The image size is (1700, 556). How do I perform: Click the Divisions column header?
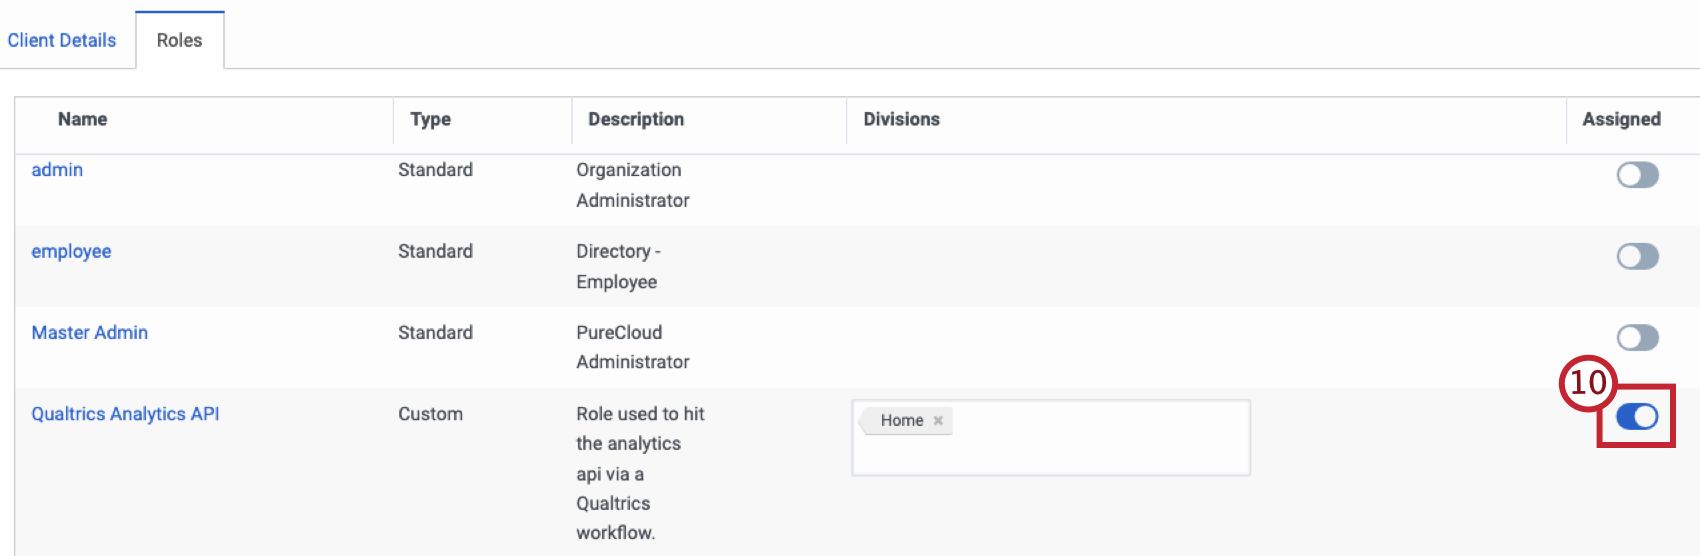pos(901,119)
